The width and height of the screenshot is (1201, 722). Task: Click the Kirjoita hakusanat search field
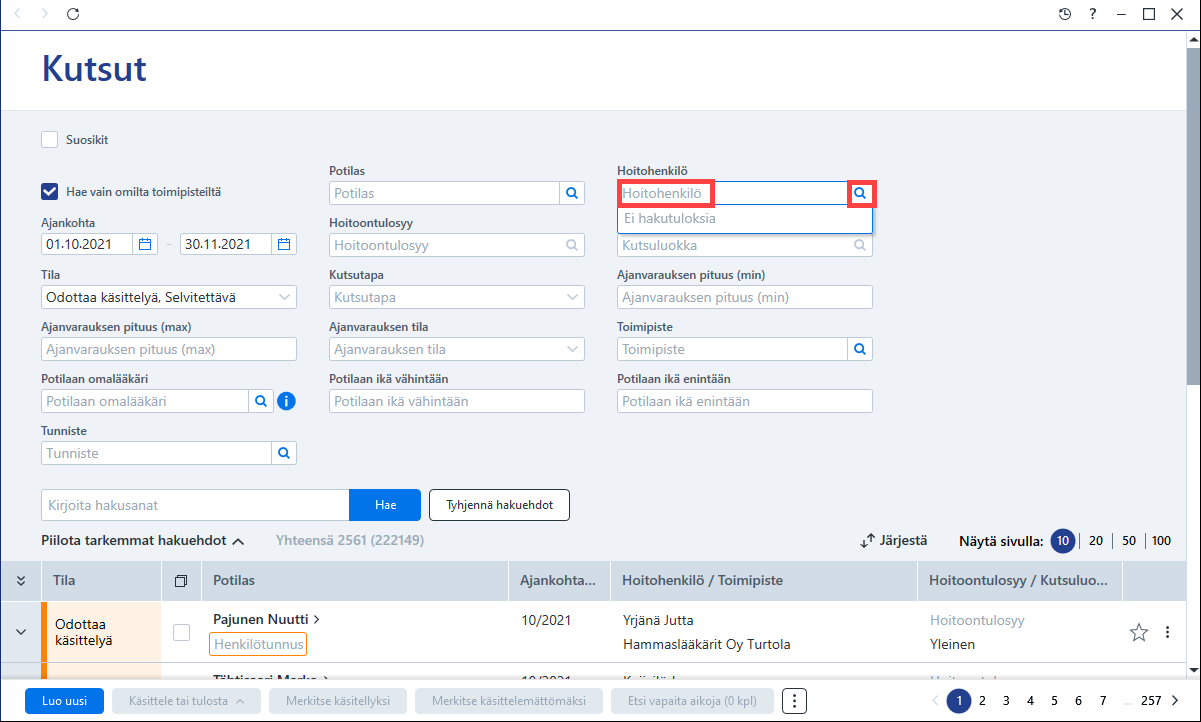pyautogui.click(x=195, y=505)
